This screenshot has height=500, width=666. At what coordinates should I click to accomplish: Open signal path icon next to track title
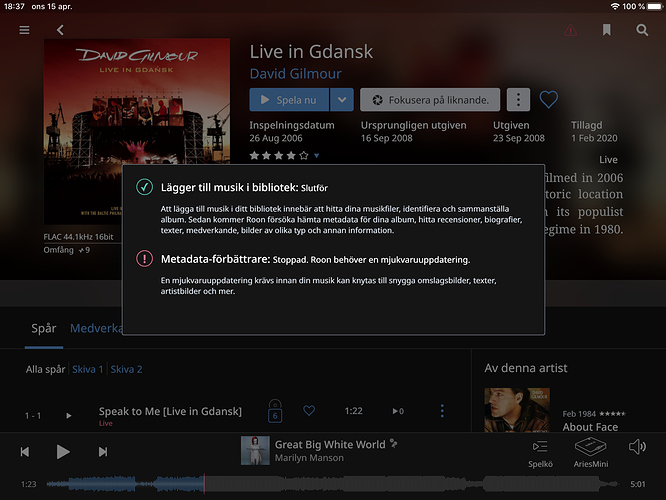pos(394,443)
